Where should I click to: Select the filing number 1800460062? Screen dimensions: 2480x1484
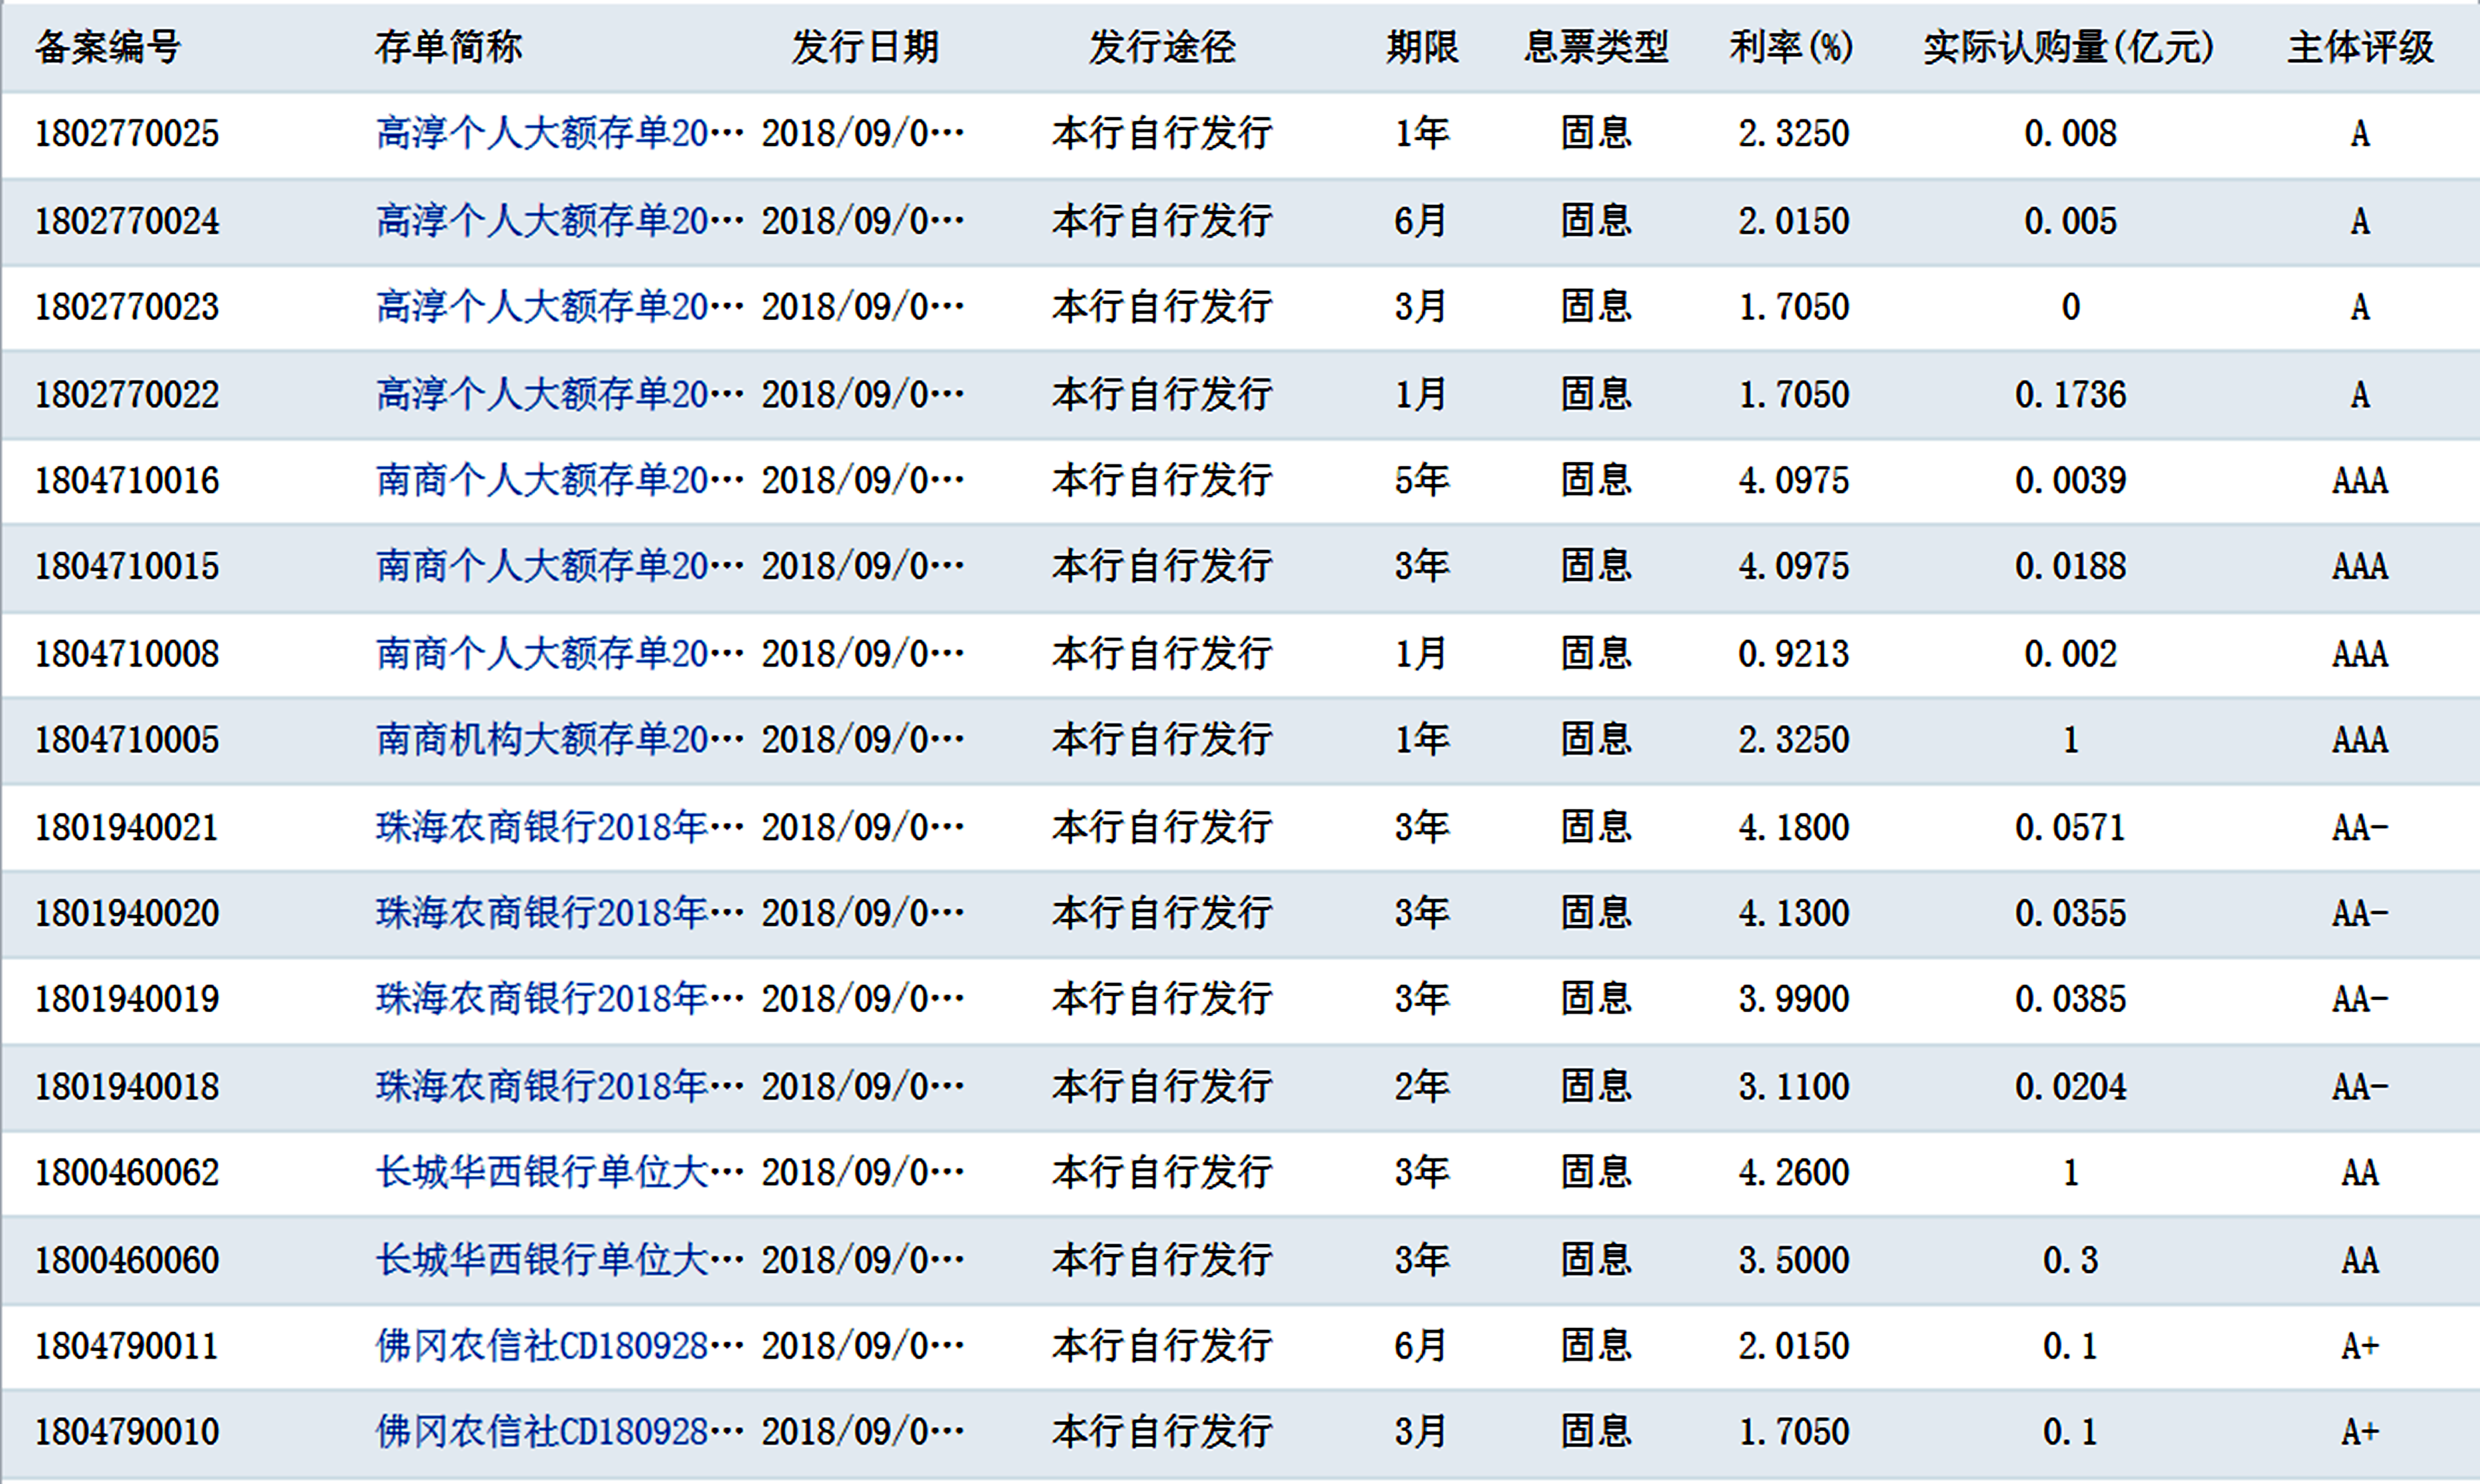pyautogui.click(x=127, y=1172)
